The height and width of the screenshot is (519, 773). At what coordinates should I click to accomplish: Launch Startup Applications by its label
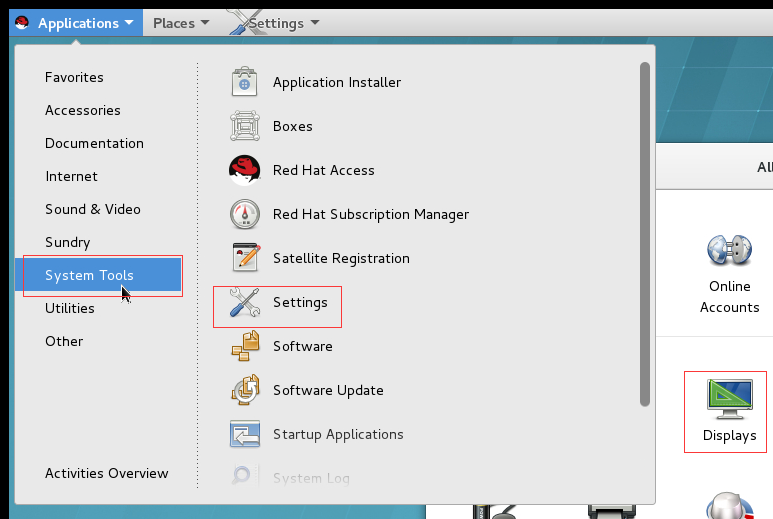tap(338, 434)
